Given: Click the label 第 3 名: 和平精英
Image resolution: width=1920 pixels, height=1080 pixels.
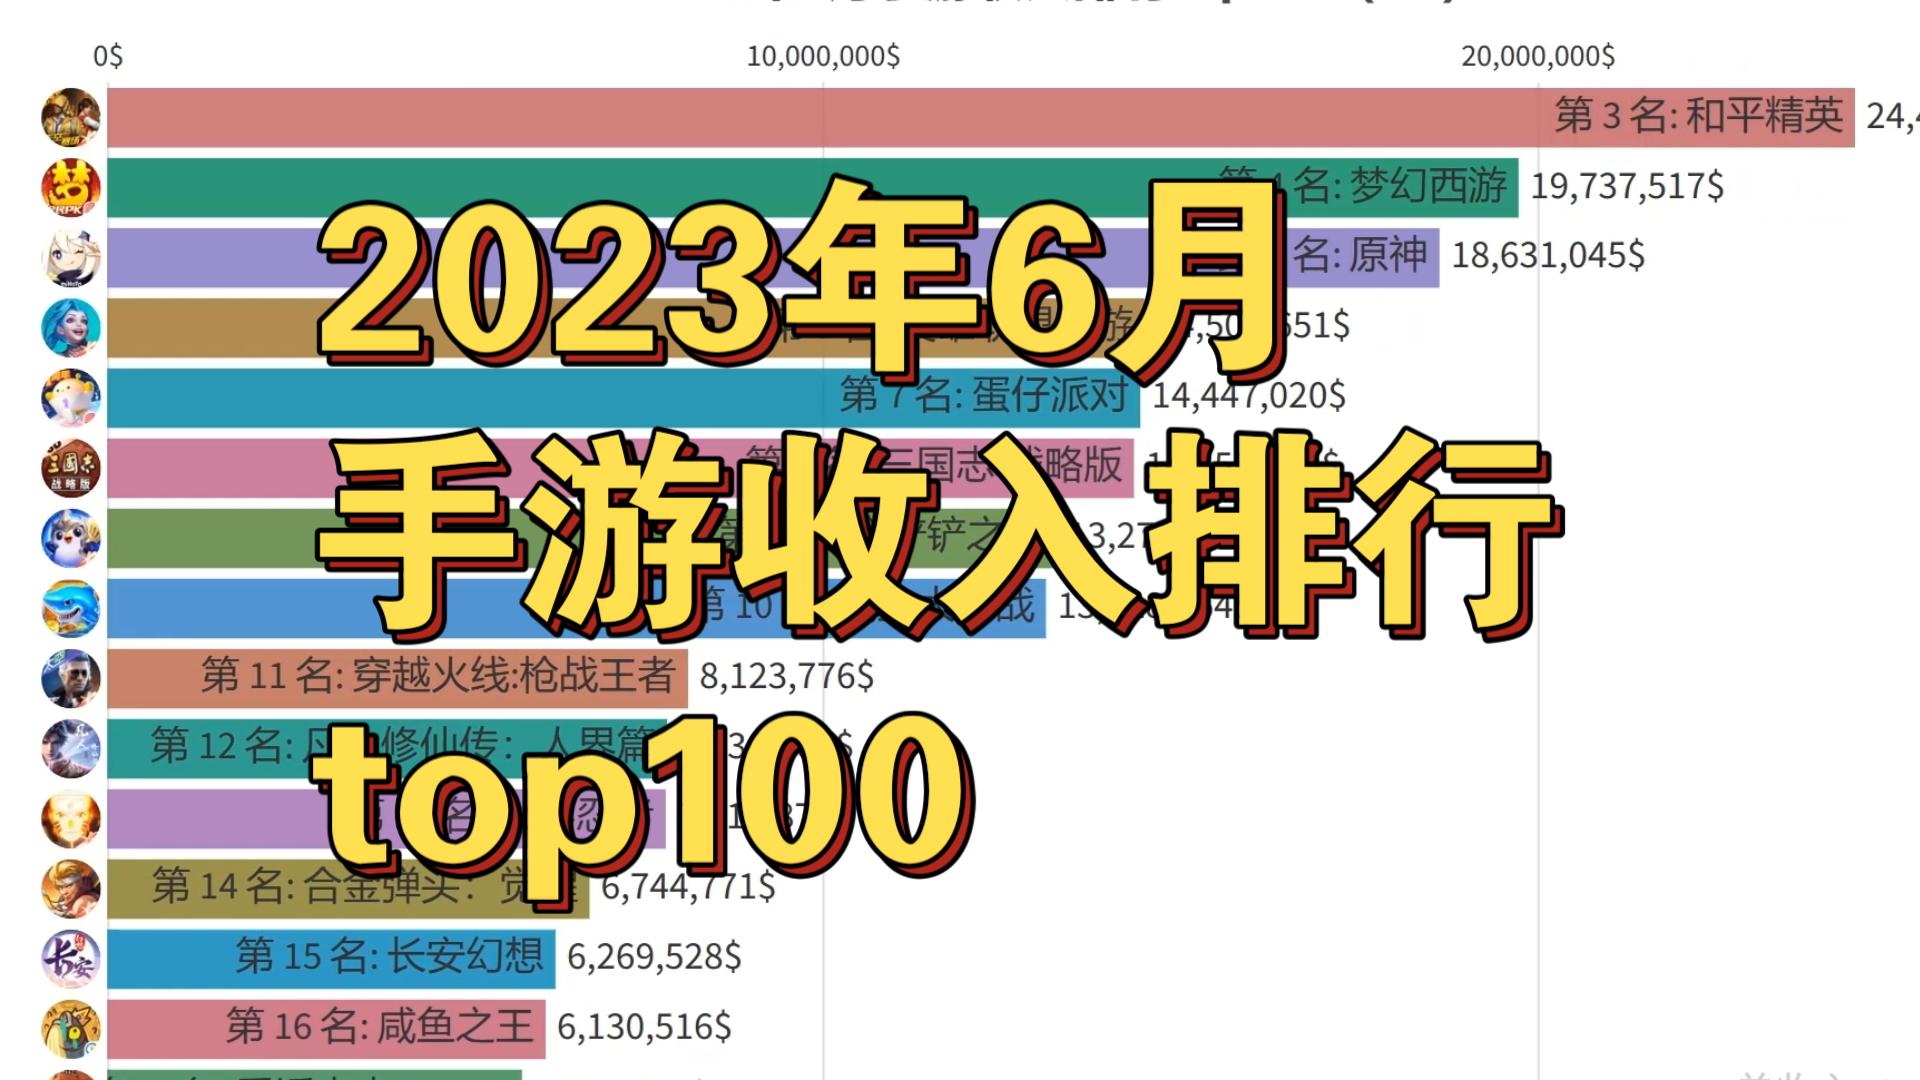Looking at the screenshot, I should click(1698, 116).
